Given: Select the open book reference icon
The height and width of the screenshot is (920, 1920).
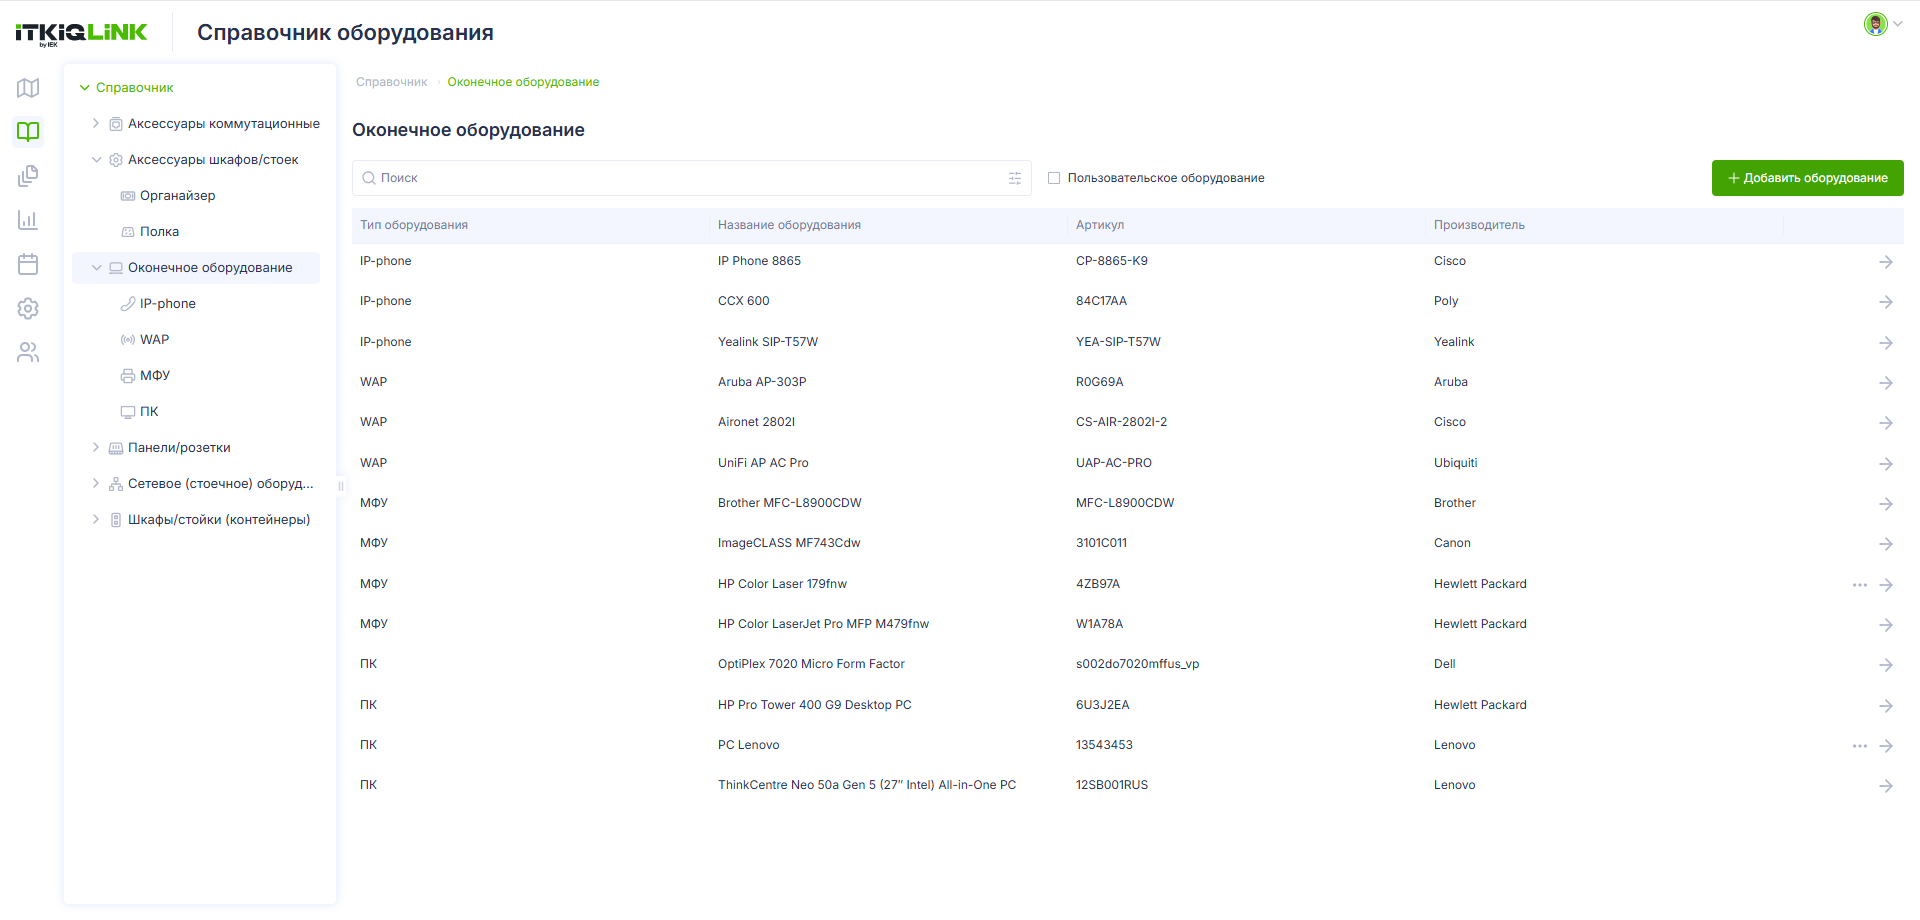Looking at the screenshot, I should 28,131.
